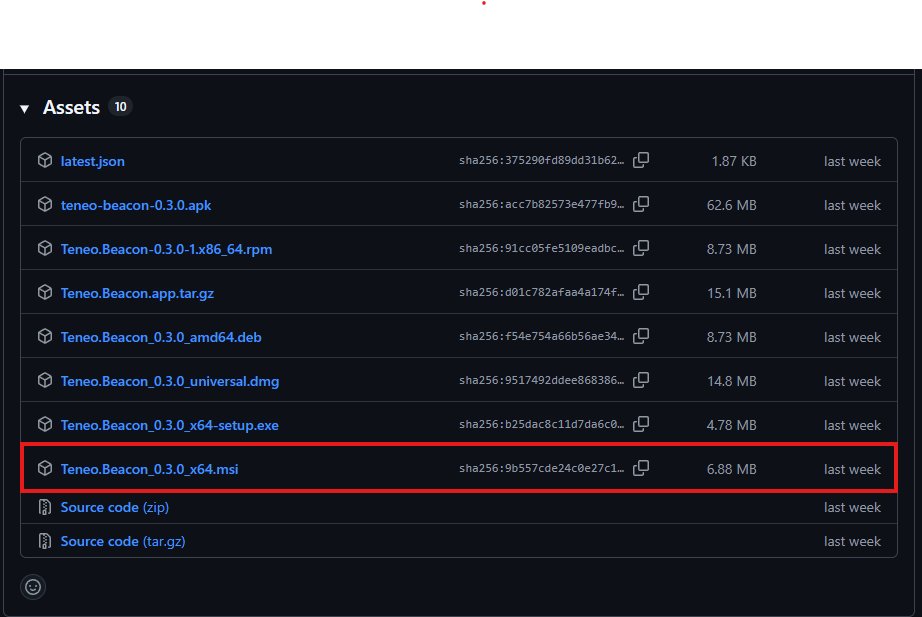Copy sha256 hash for the apk file

(x=641, y=204)
